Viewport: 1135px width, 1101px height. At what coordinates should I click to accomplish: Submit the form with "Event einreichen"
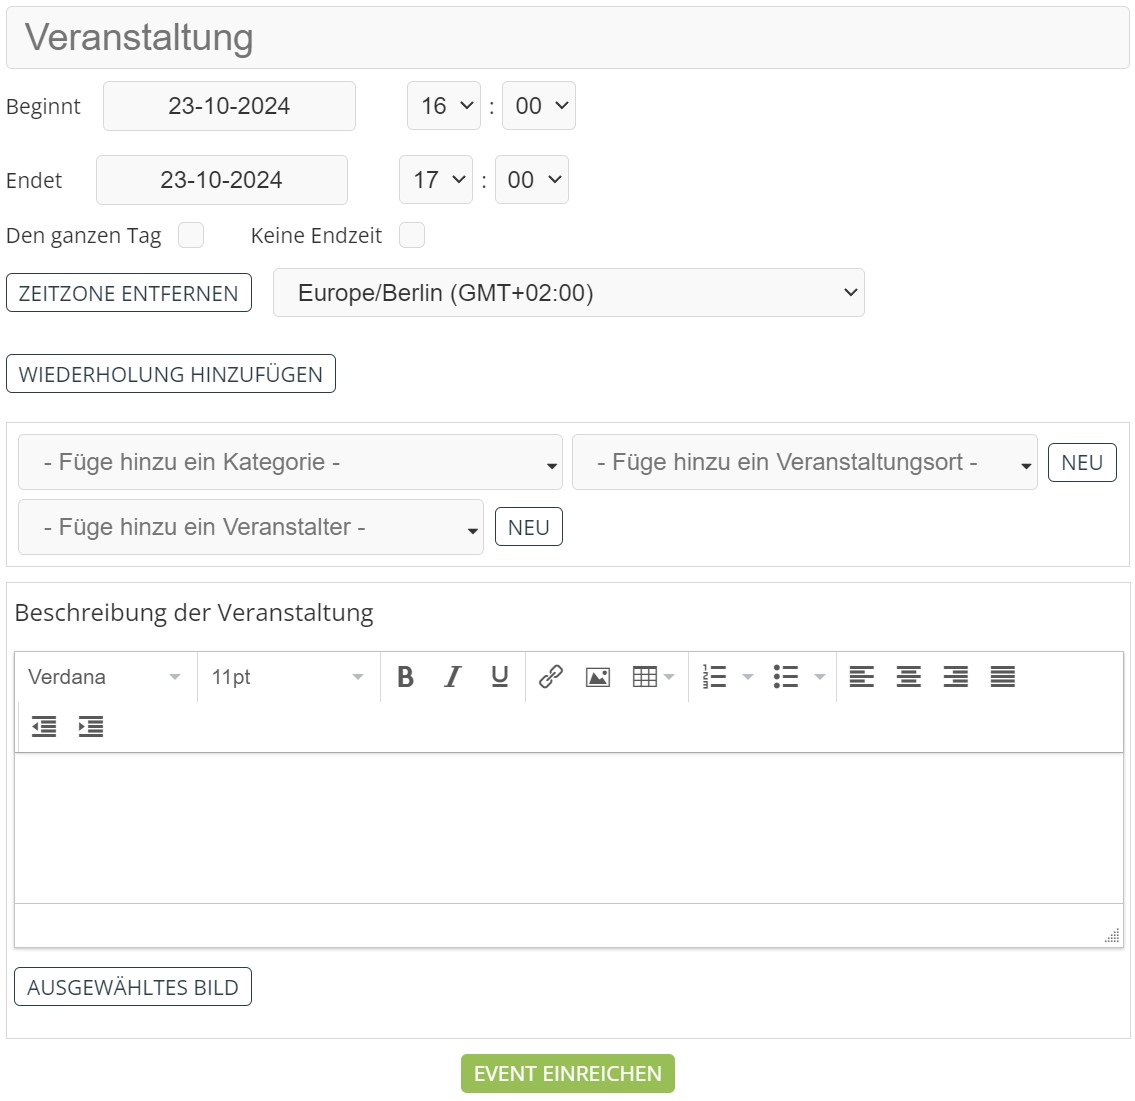[x=567, y=1073]
